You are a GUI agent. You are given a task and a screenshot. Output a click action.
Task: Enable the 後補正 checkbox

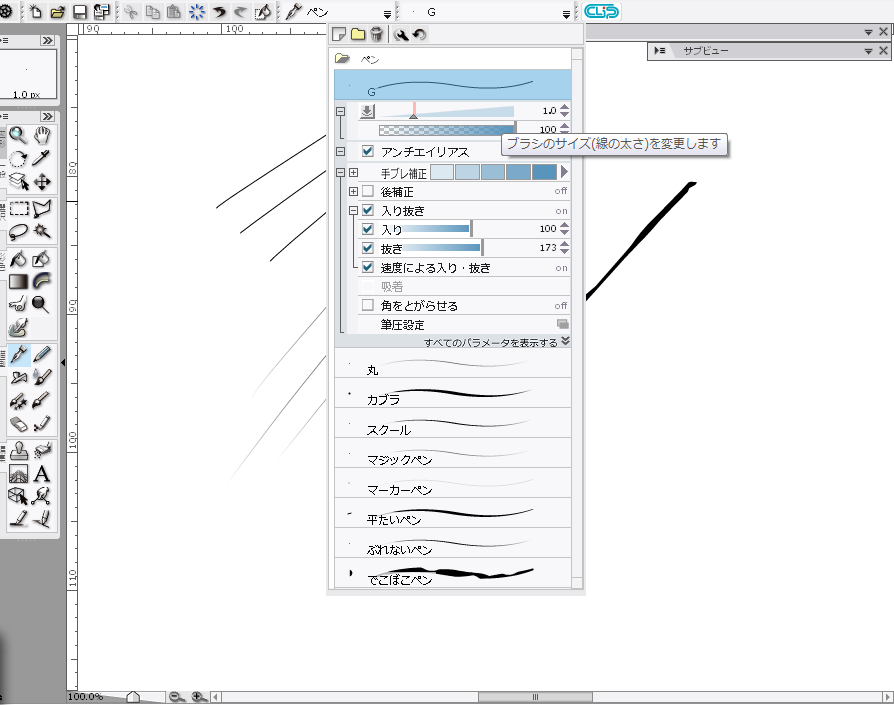[x=368, y=191]
